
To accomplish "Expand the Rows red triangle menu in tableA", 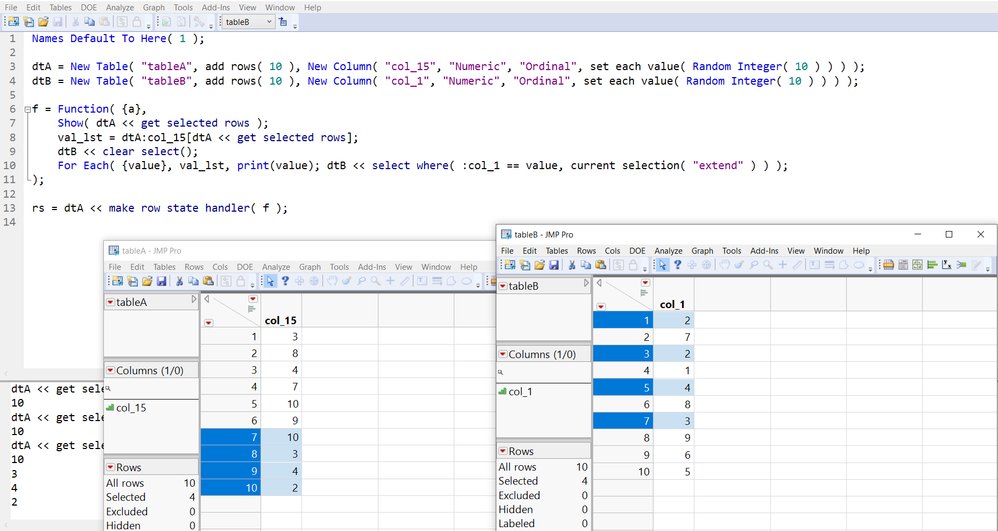I will pyautogui.click(x=110, y=467).
